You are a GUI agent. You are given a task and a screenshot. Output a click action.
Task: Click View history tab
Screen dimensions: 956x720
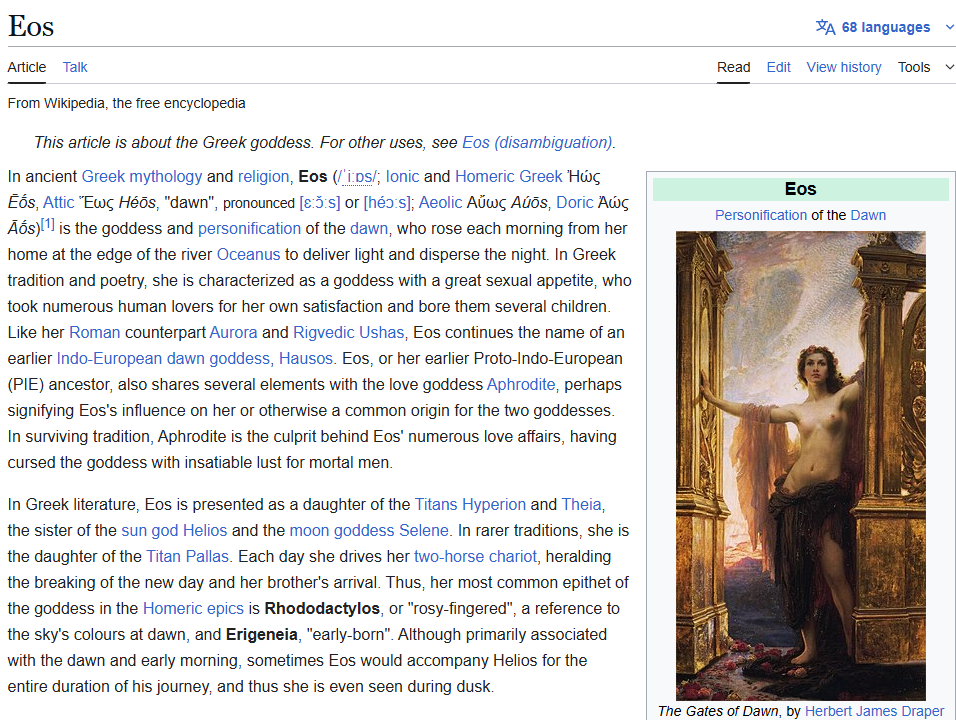click(843, 67)
